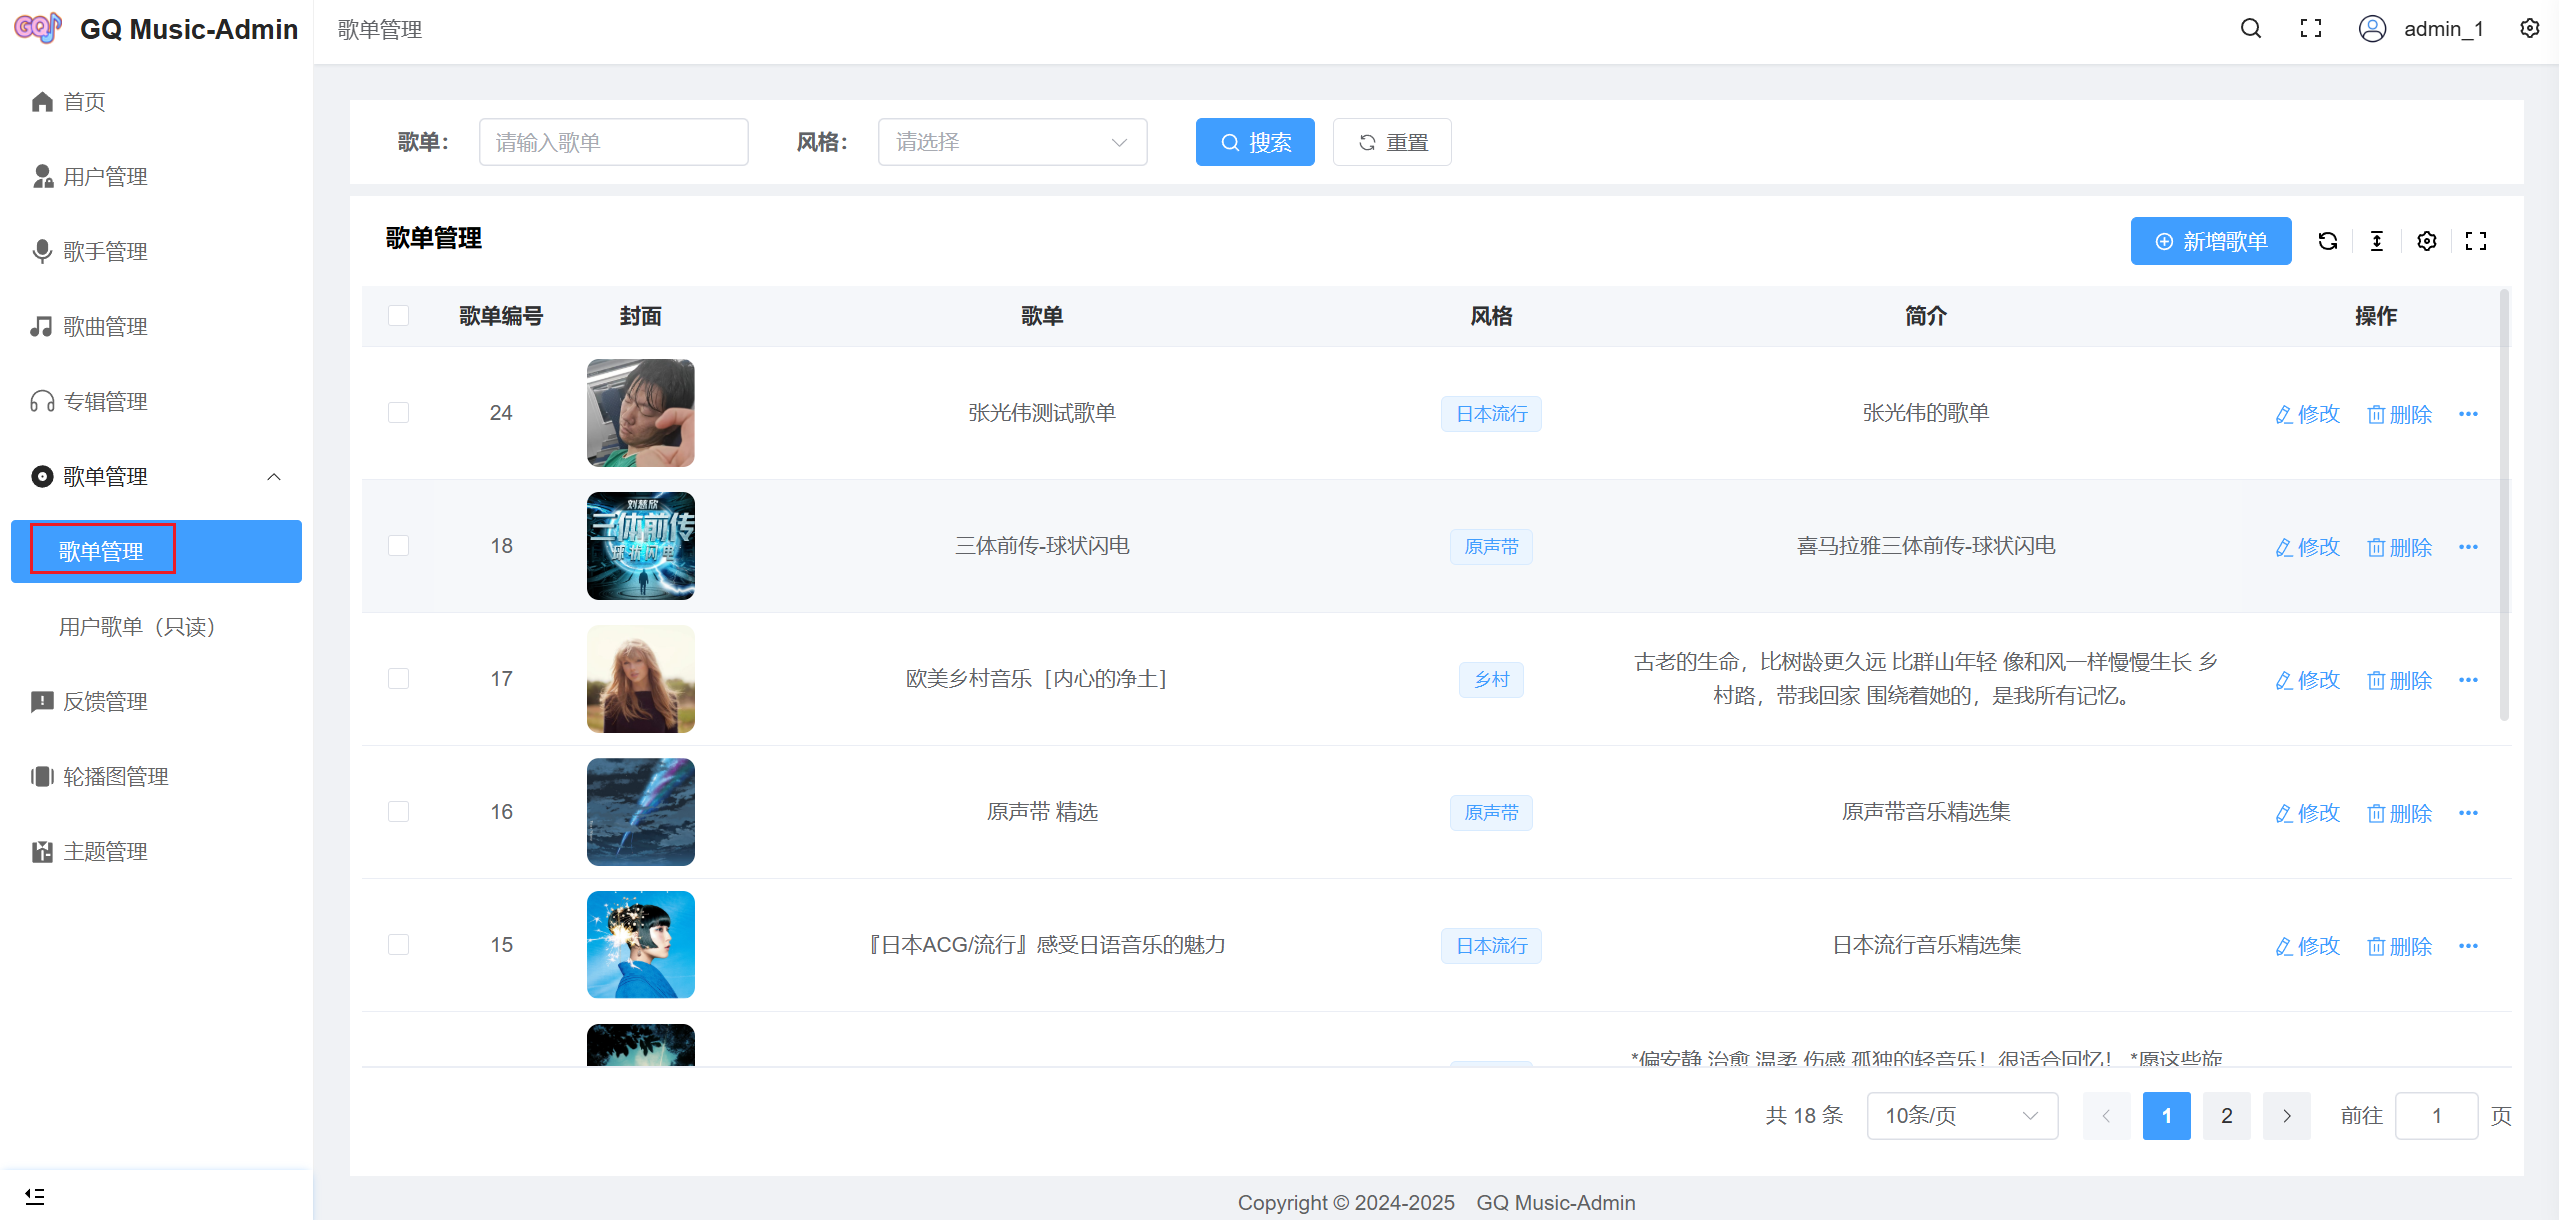Open table column settings gear icon
The height and width of the screenshot is (1220, 2559).
[x=2426, y=241]
